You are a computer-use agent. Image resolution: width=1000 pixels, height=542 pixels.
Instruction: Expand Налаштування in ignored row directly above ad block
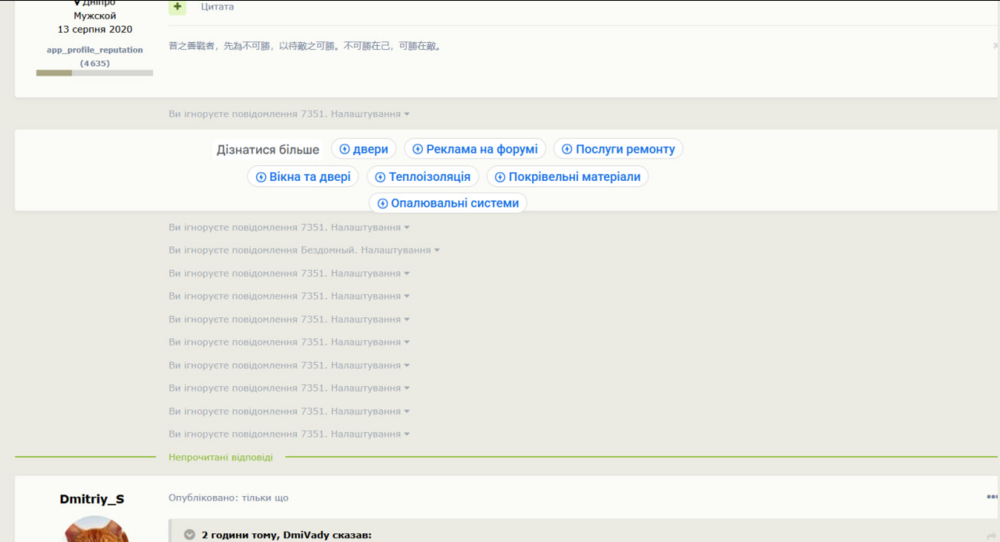[x=370, y=114]
